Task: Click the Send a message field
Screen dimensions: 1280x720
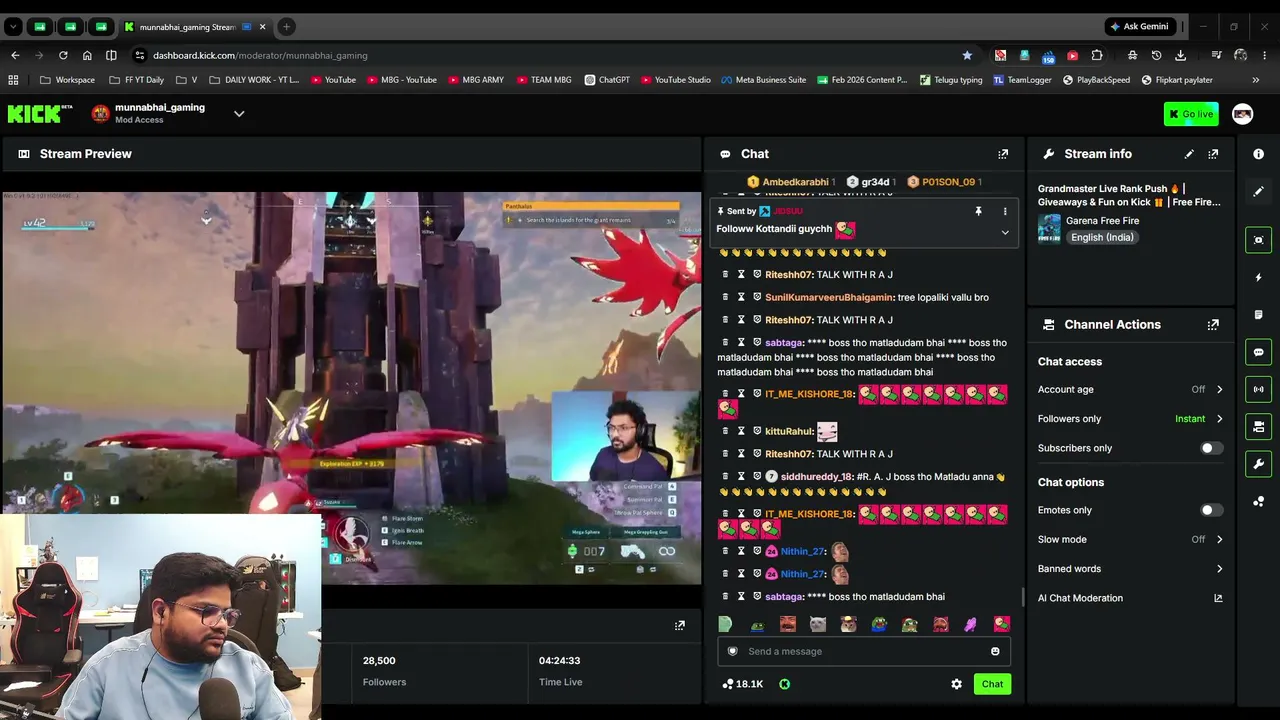Action: coord(864,652)
